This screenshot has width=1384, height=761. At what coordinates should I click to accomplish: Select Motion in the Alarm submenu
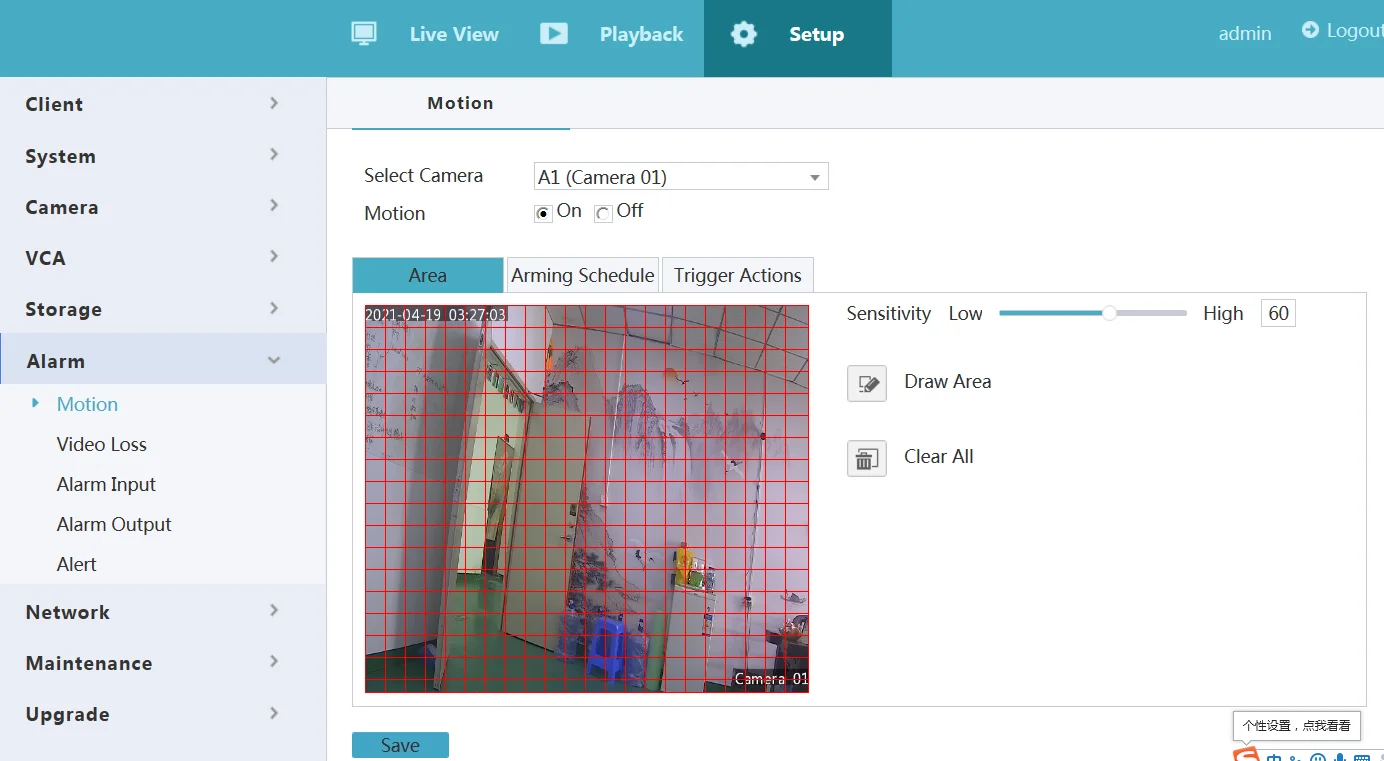pyautogui.click(x=87, y=405)
